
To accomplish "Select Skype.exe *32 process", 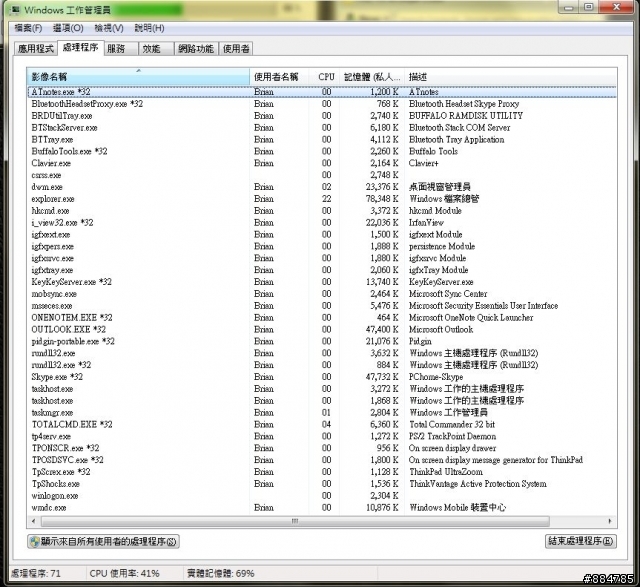I will (322, 377).
